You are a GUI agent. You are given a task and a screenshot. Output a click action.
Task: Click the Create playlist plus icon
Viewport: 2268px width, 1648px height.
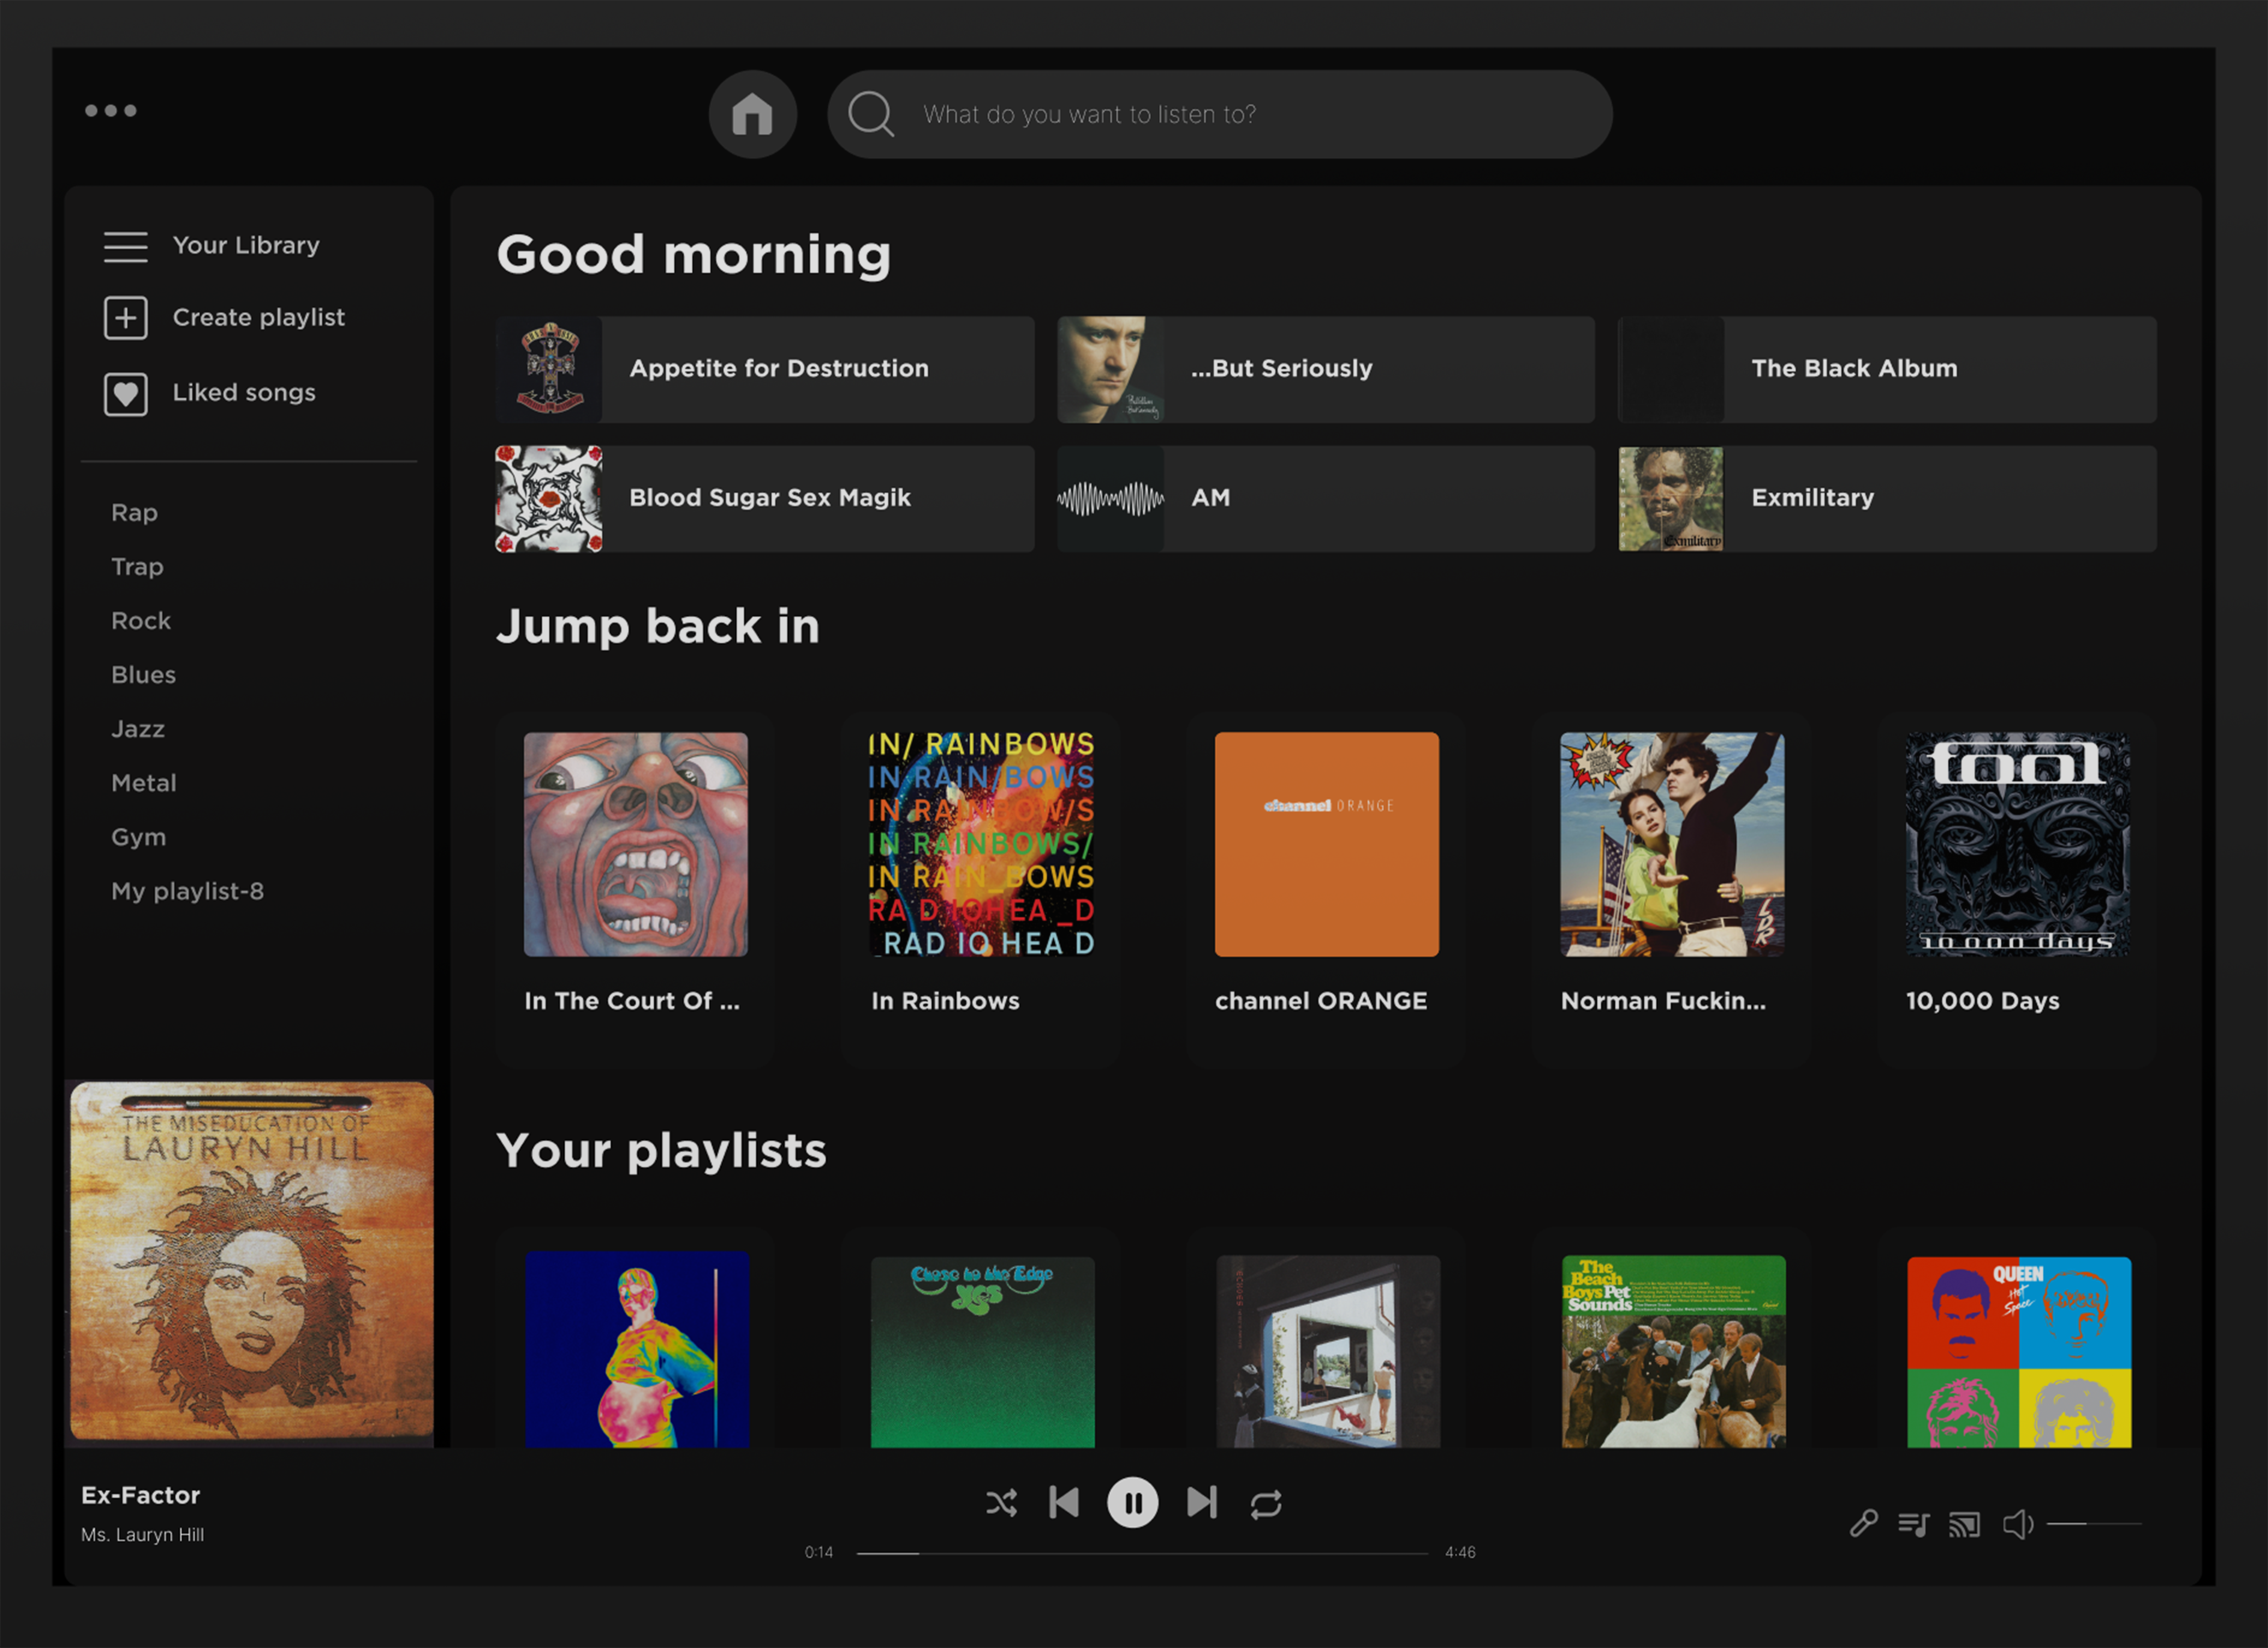pyautogui.click(x=125, y=318)
